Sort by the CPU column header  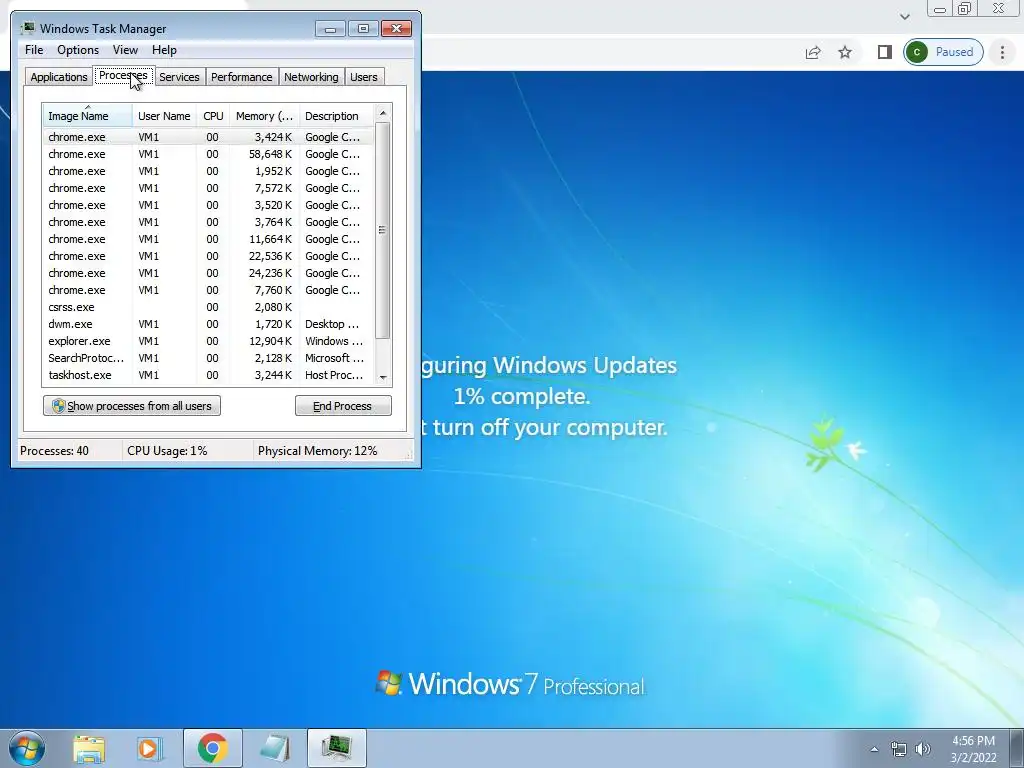pos(213,116)
